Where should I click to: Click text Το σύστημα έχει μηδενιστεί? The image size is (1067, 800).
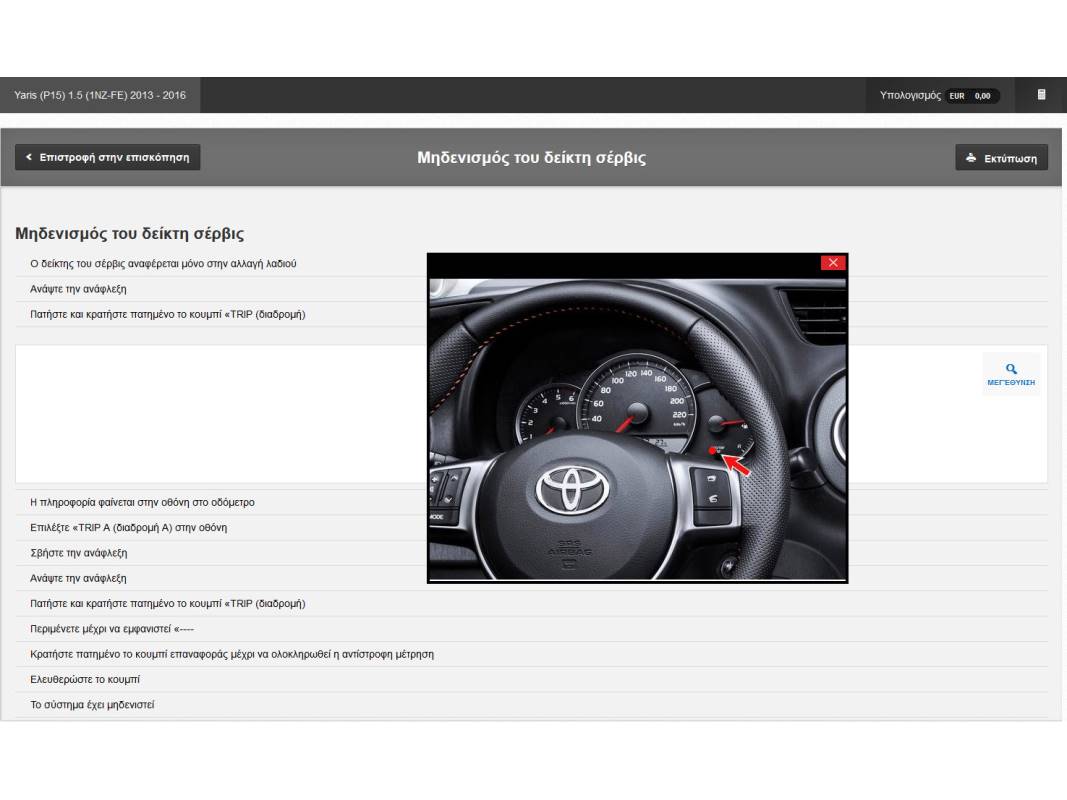click(92, 705)
